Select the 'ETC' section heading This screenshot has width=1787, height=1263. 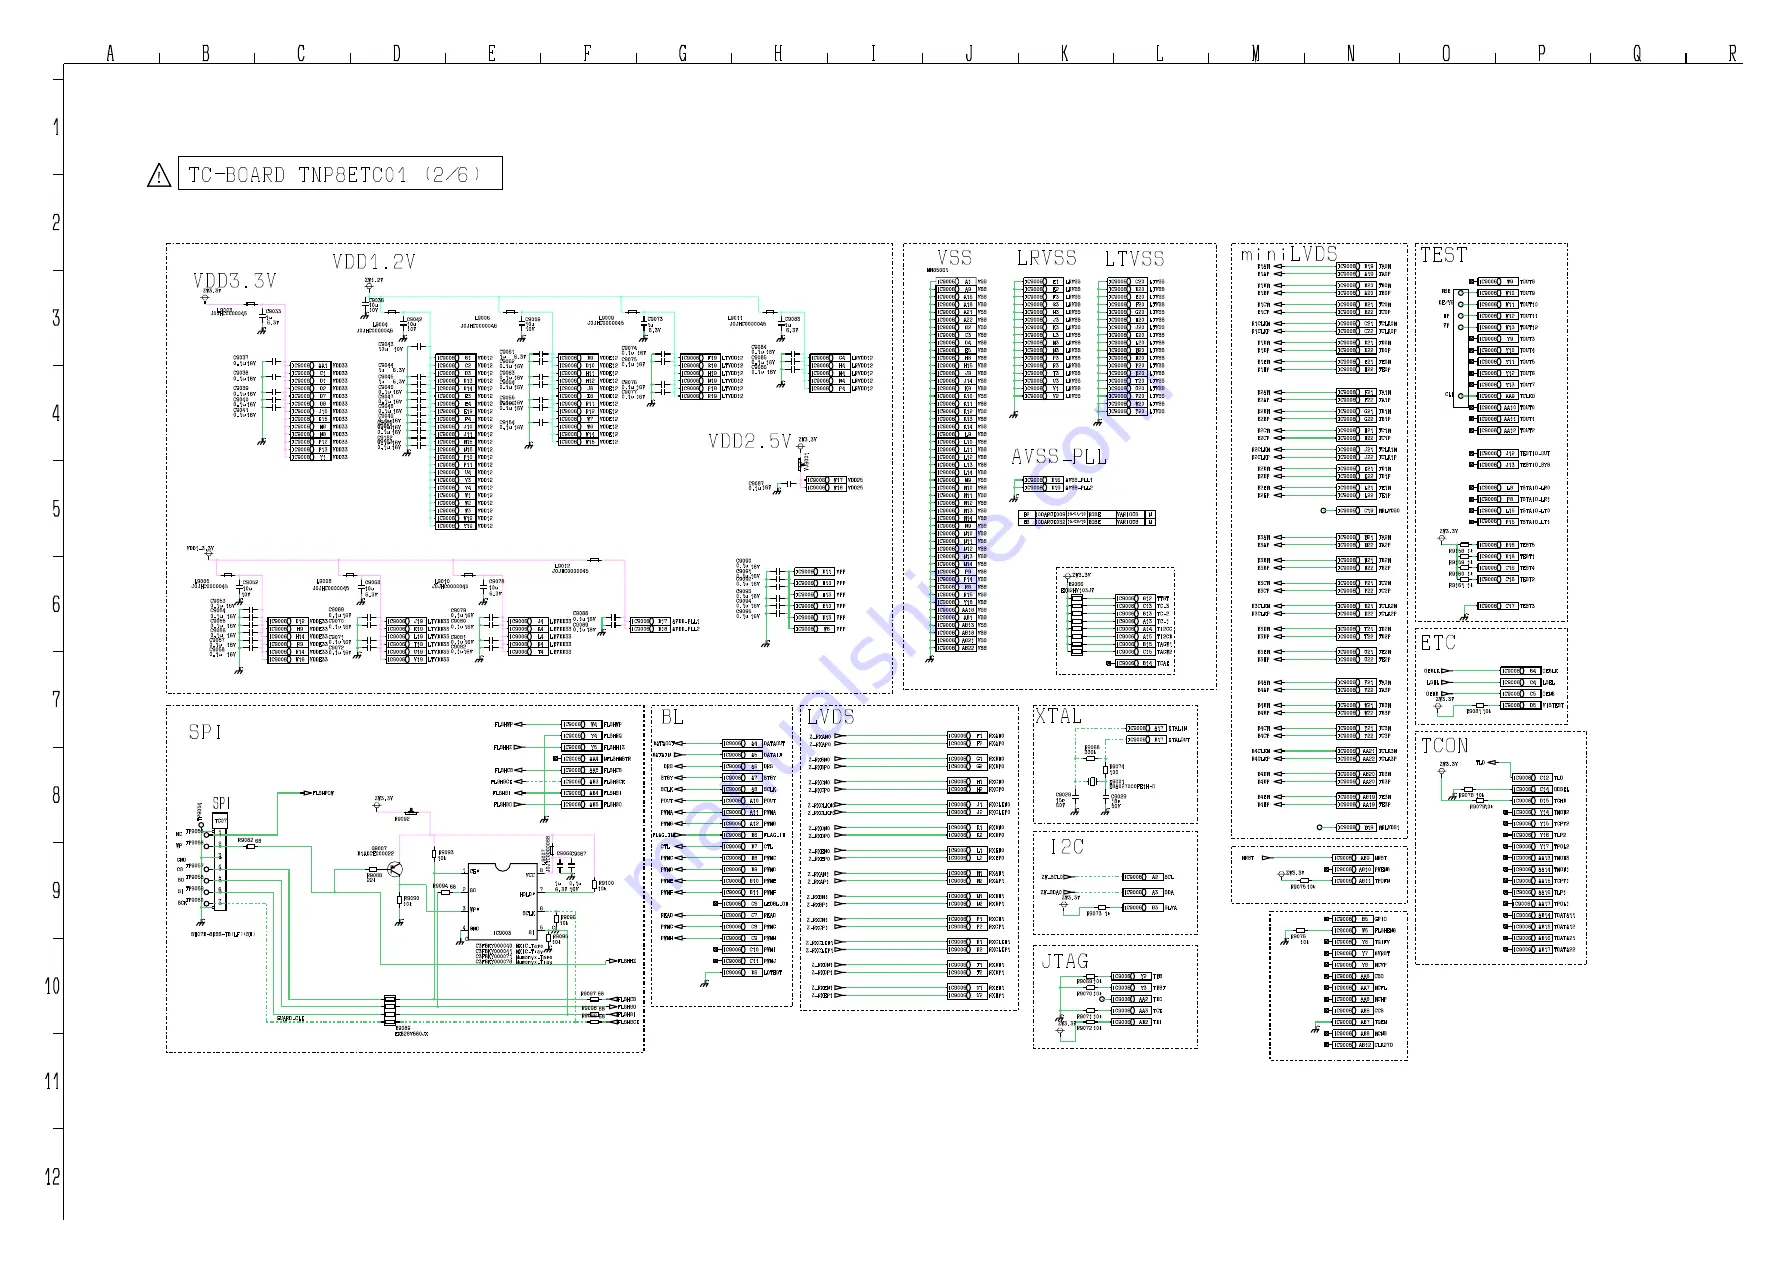tap(1438, 643)
